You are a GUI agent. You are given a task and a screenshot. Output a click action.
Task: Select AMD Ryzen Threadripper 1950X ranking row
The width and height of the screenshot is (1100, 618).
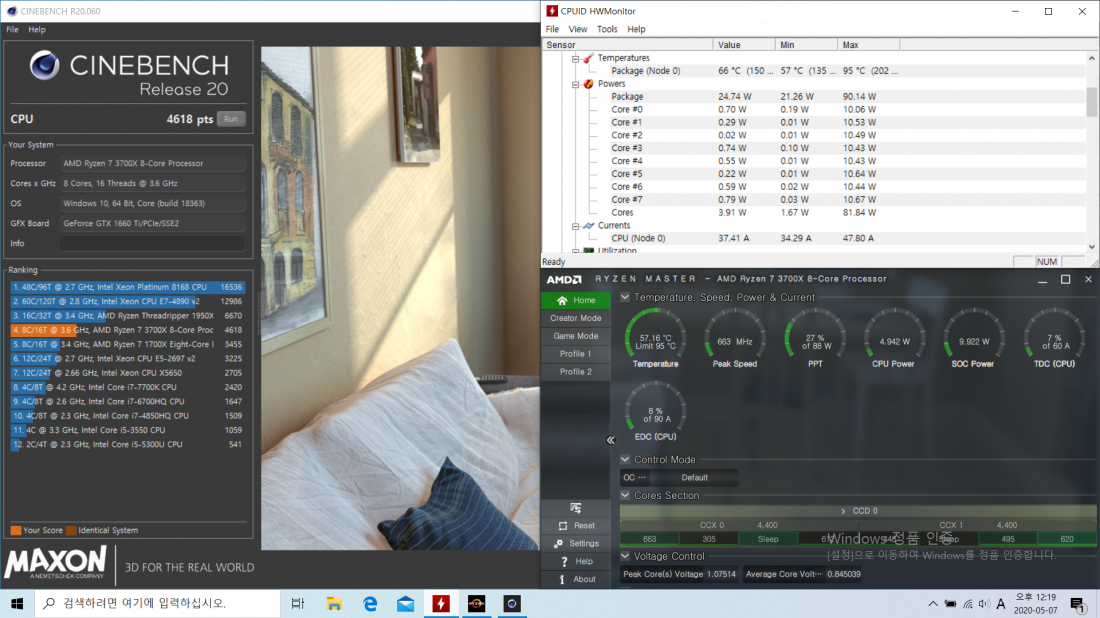coord(128,316)
